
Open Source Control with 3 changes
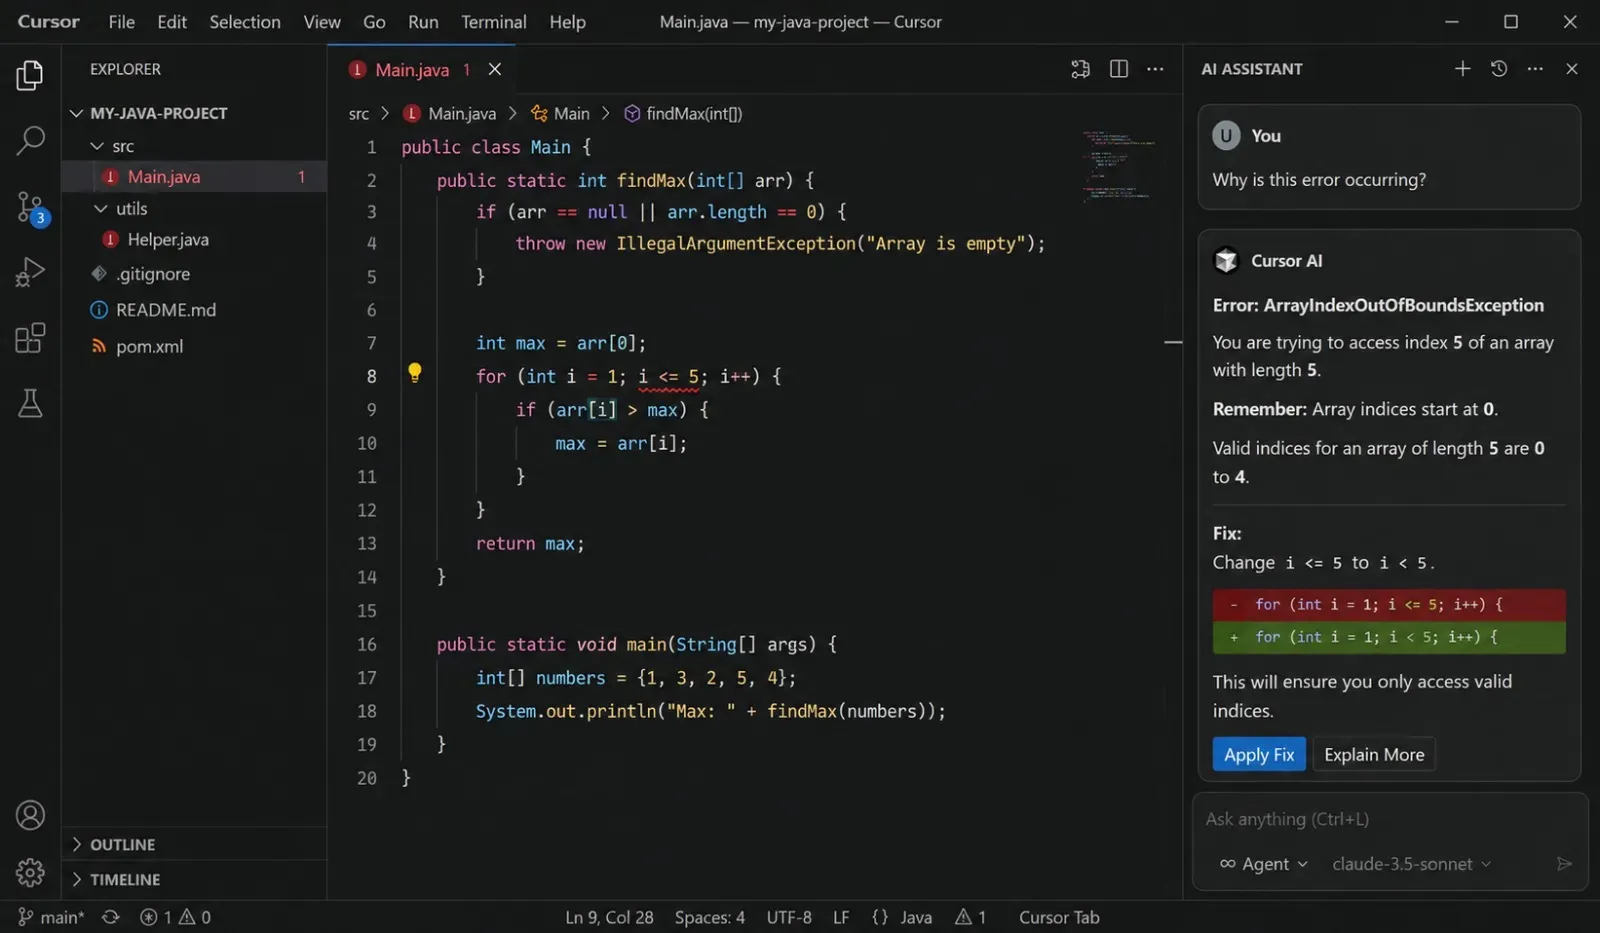31,208
